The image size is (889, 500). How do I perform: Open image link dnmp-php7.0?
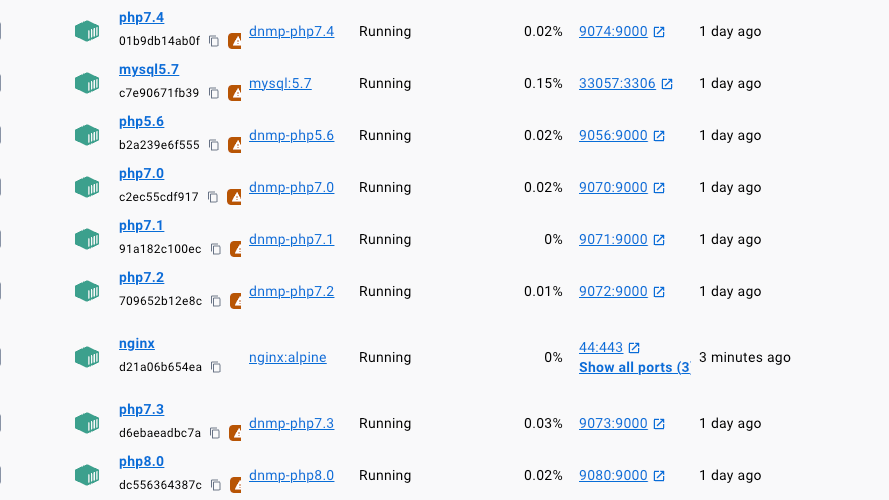pos(291,187)
